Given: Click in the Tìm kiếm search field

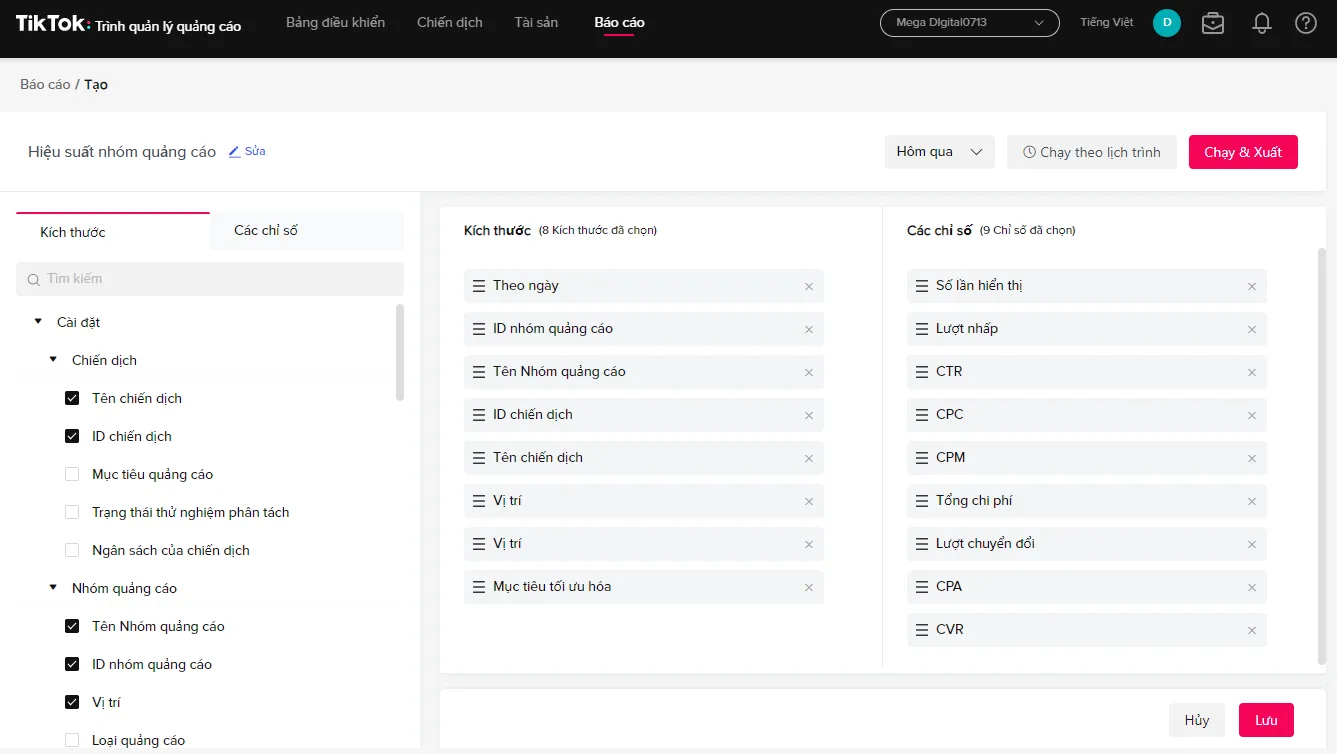Looking at the screenshot, I should tap(210, 279).
